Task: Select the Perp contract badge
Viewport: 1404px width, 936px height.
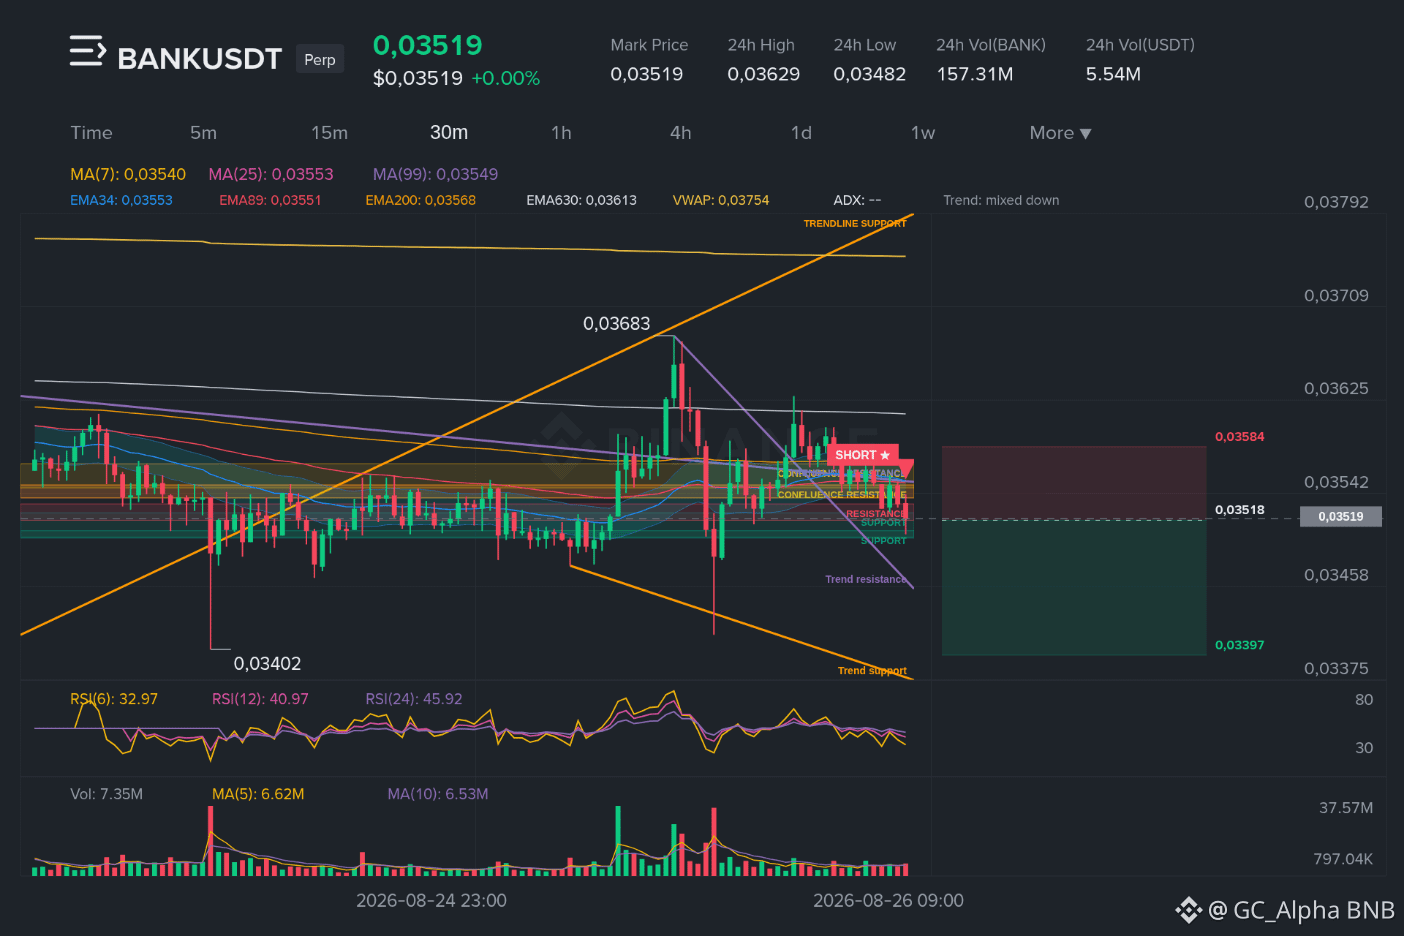Action: pos(320,59)
